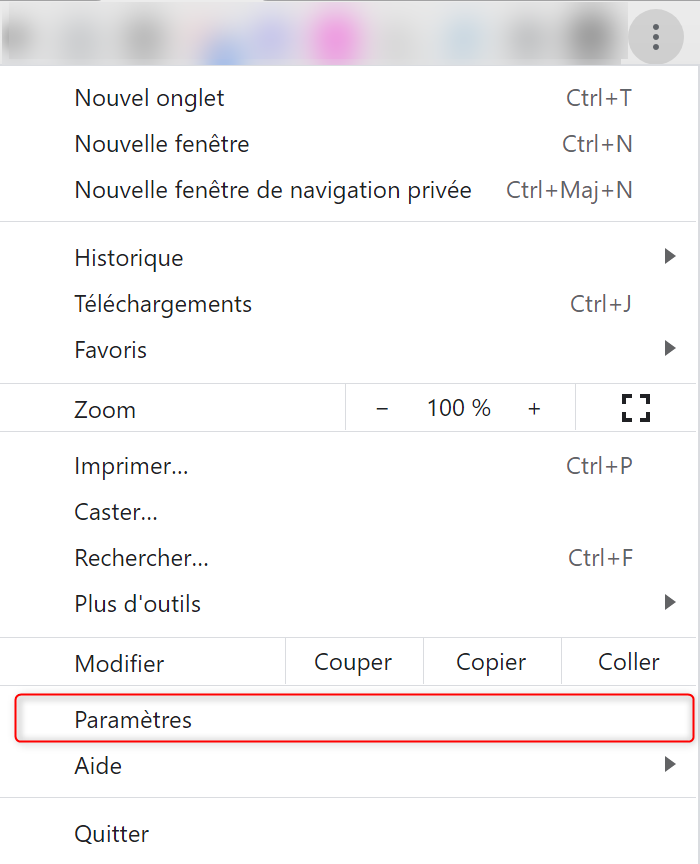700x864 pixels.
Task: Choose the Caster... option
Action: pos(116,512)
